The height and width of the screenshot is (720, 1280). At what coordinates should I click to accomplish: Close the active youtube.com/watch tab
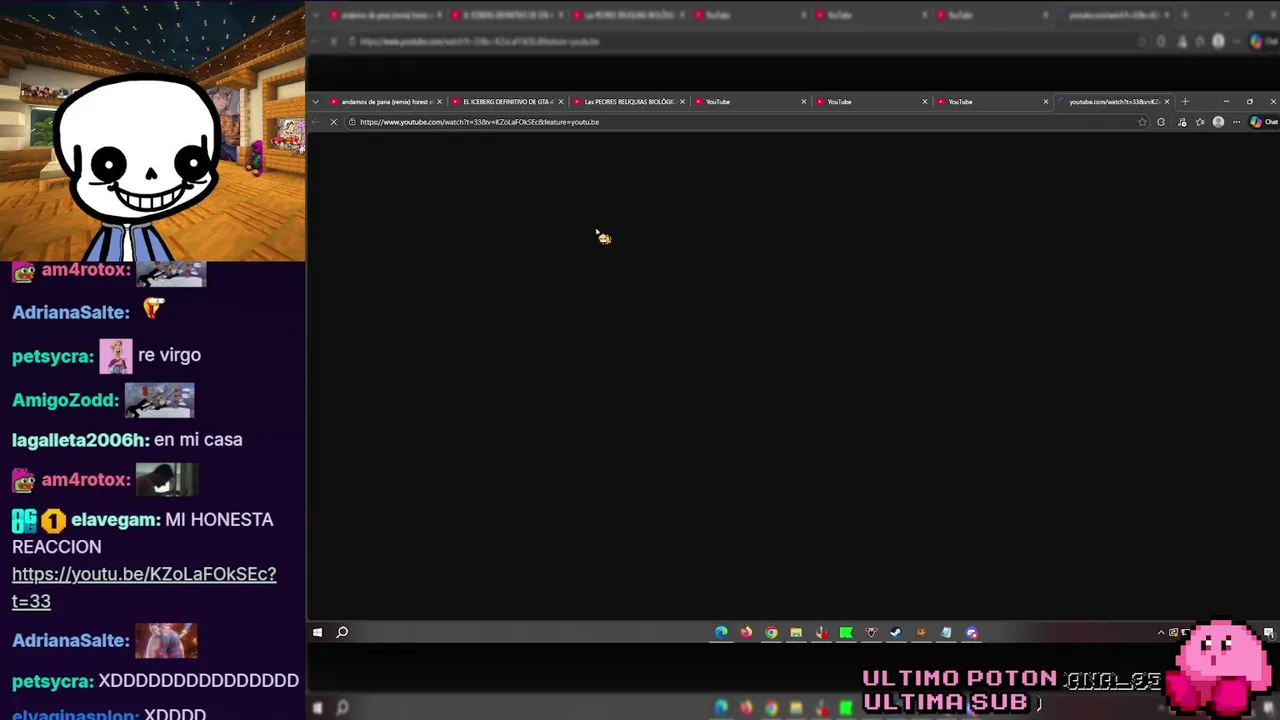tap(1166, 101)
